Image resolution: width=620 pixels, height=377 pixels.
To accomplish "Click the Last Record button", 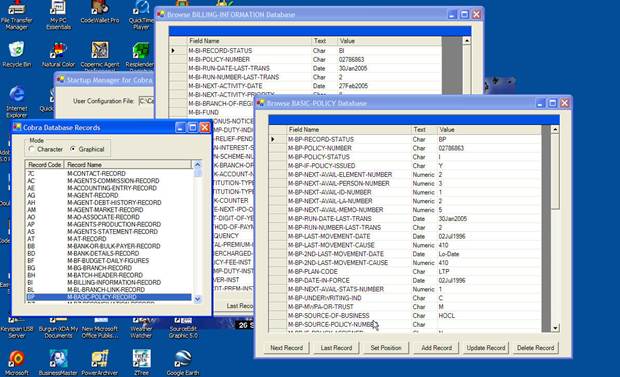I will [x=336, y=348].
